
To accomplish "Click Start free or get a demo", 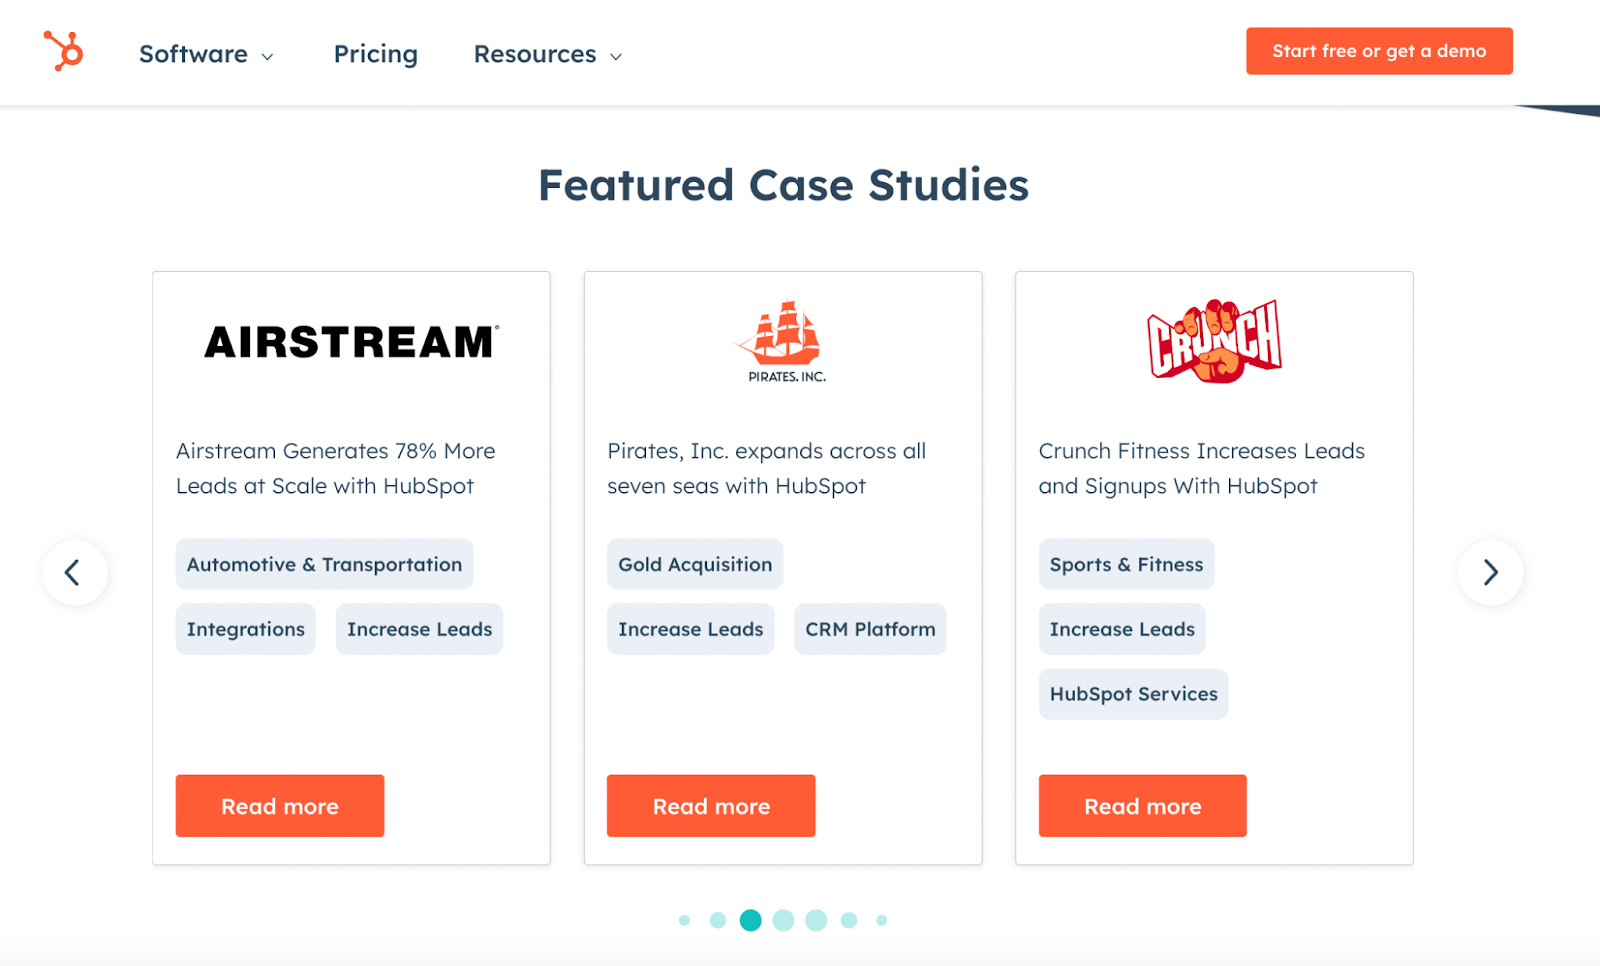I will click(1379, 51).
